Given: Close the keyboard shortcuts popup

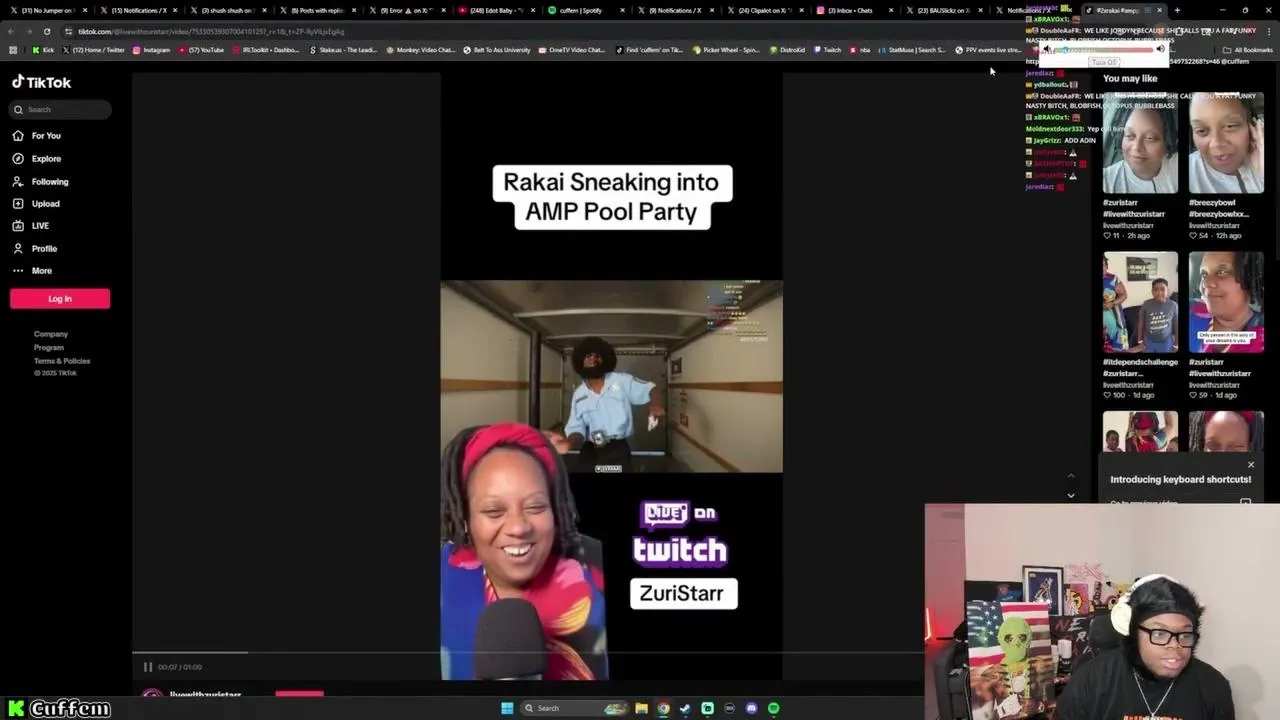Looking at the screenshot, I should pos(1250,465).
